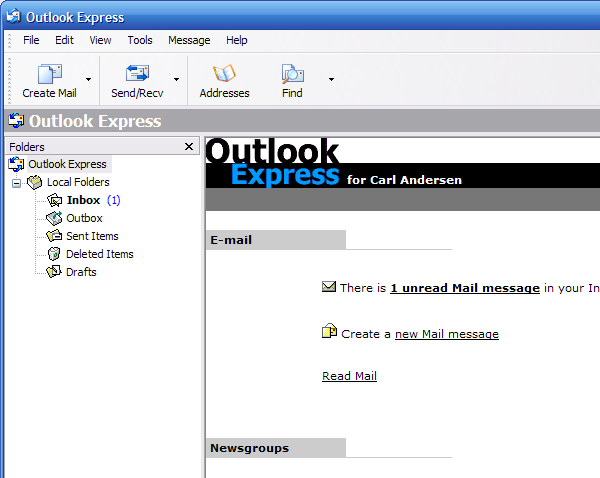Screen dimensions: 600x478
Task: Expand the Find dropdown arrow
Action: 331,80
